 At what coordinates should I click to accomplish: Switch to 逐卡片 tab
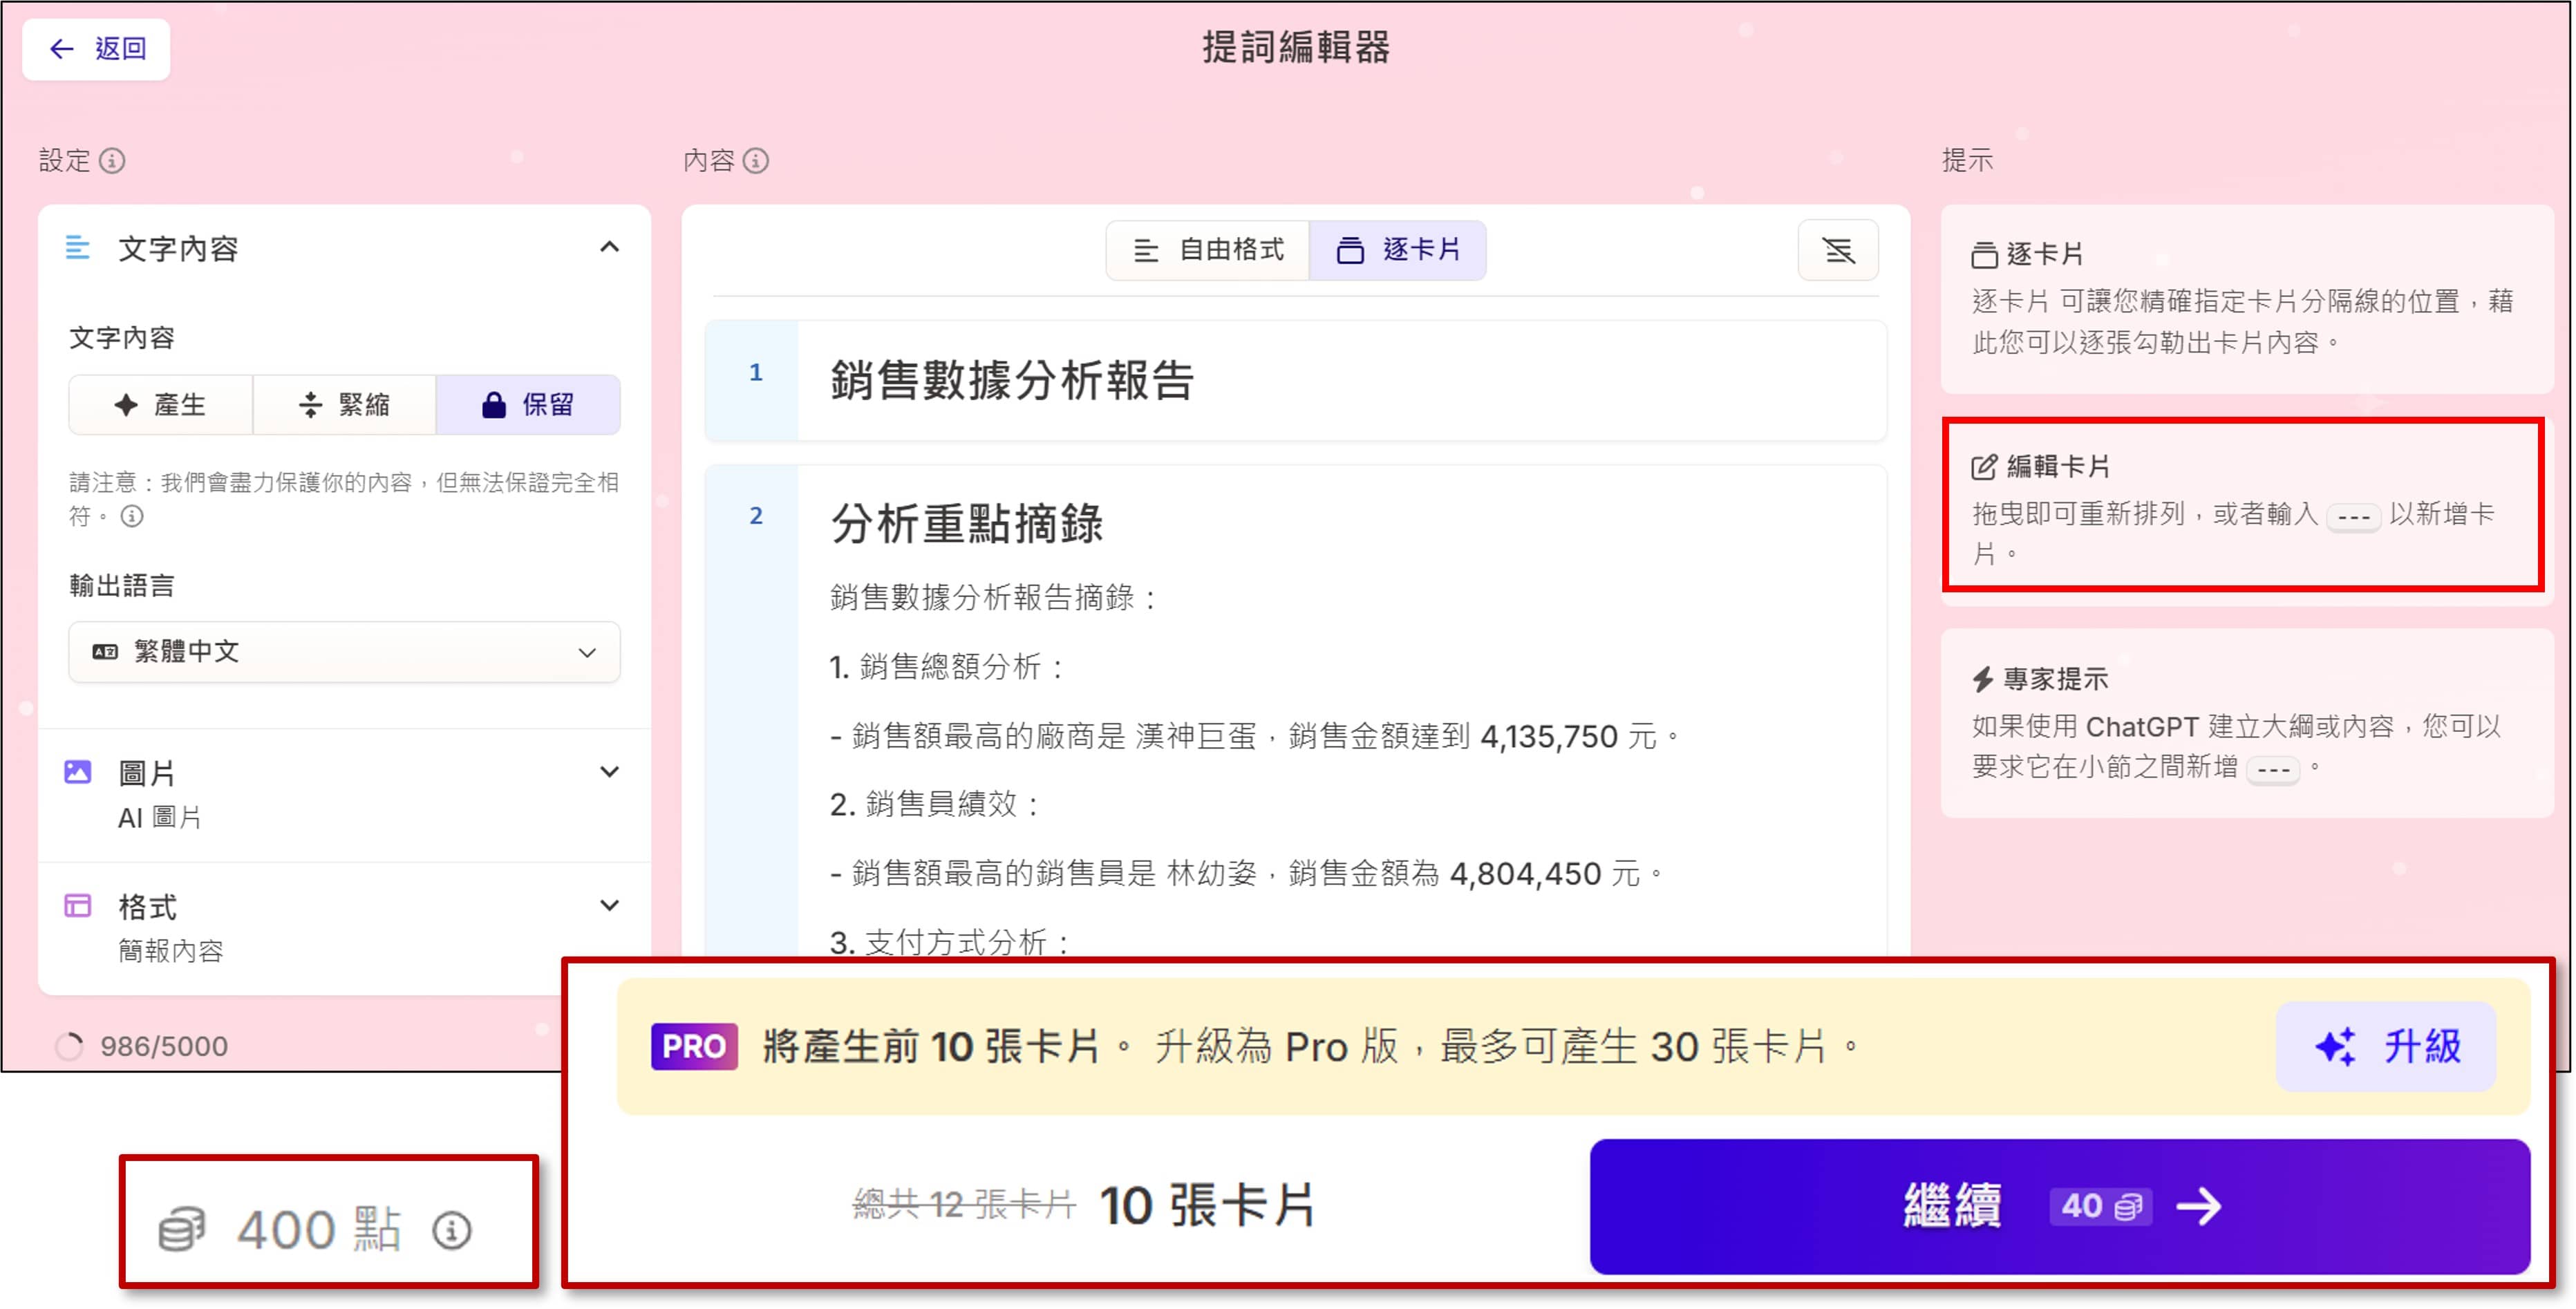[x=1398, y=250]
